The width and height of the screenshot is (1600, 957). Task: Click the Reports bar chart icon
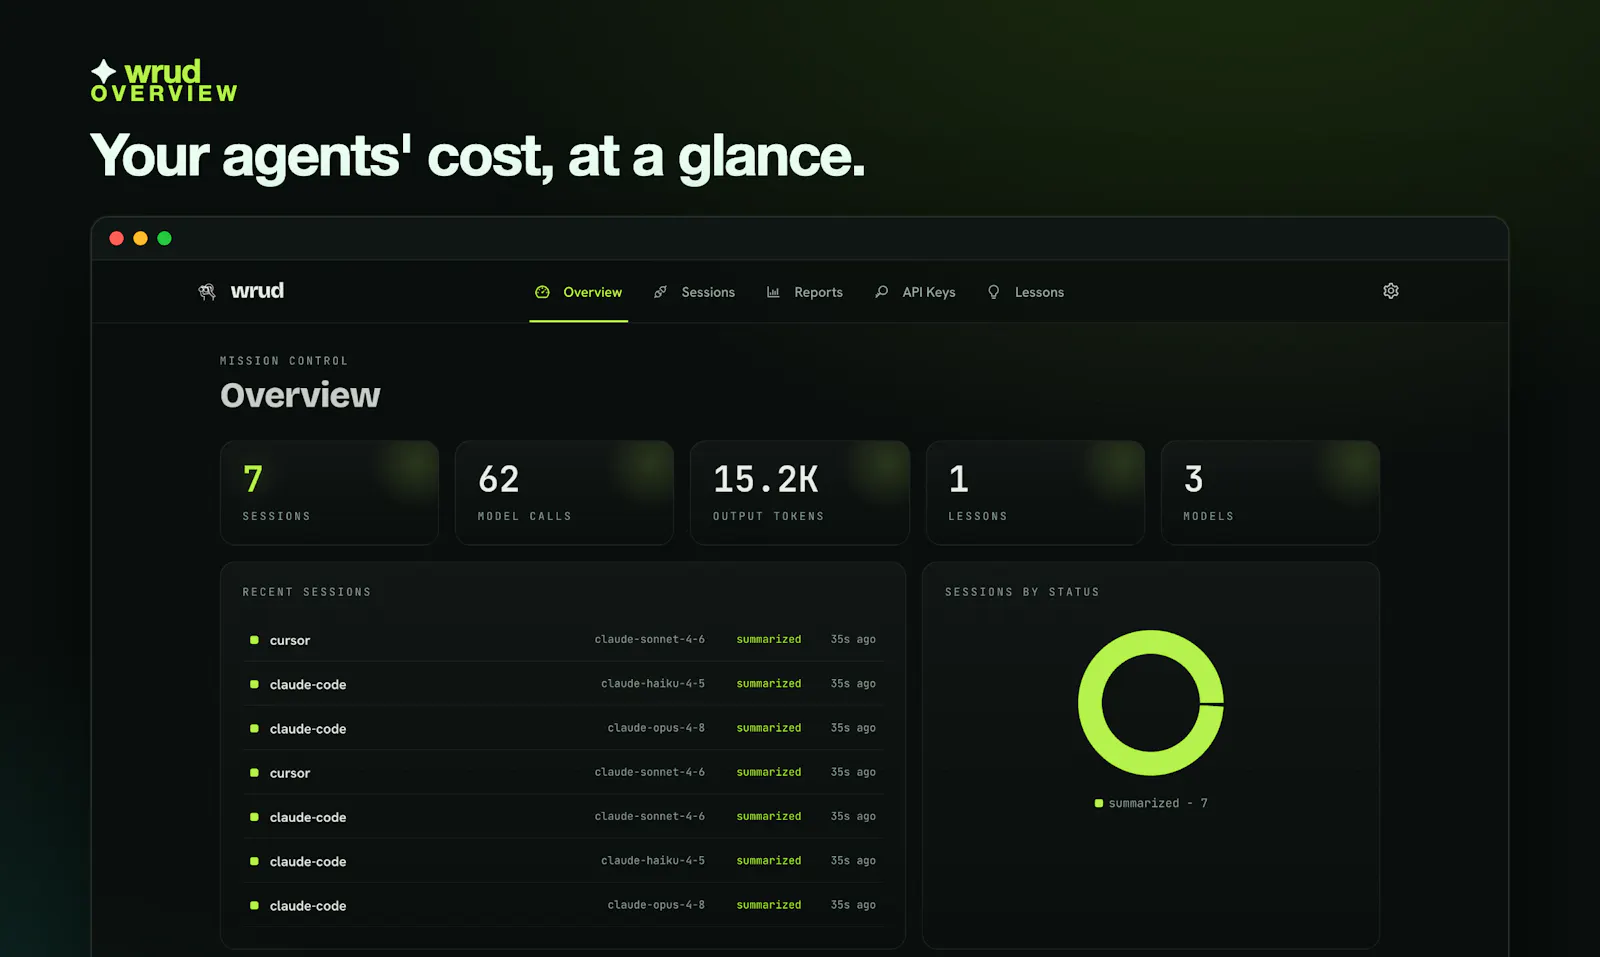coord(773,292)
